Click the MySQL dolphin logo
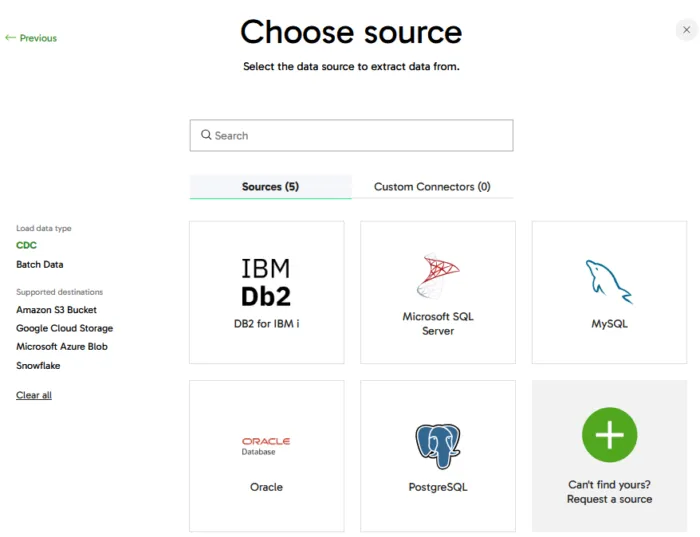 tap(609, 282)
